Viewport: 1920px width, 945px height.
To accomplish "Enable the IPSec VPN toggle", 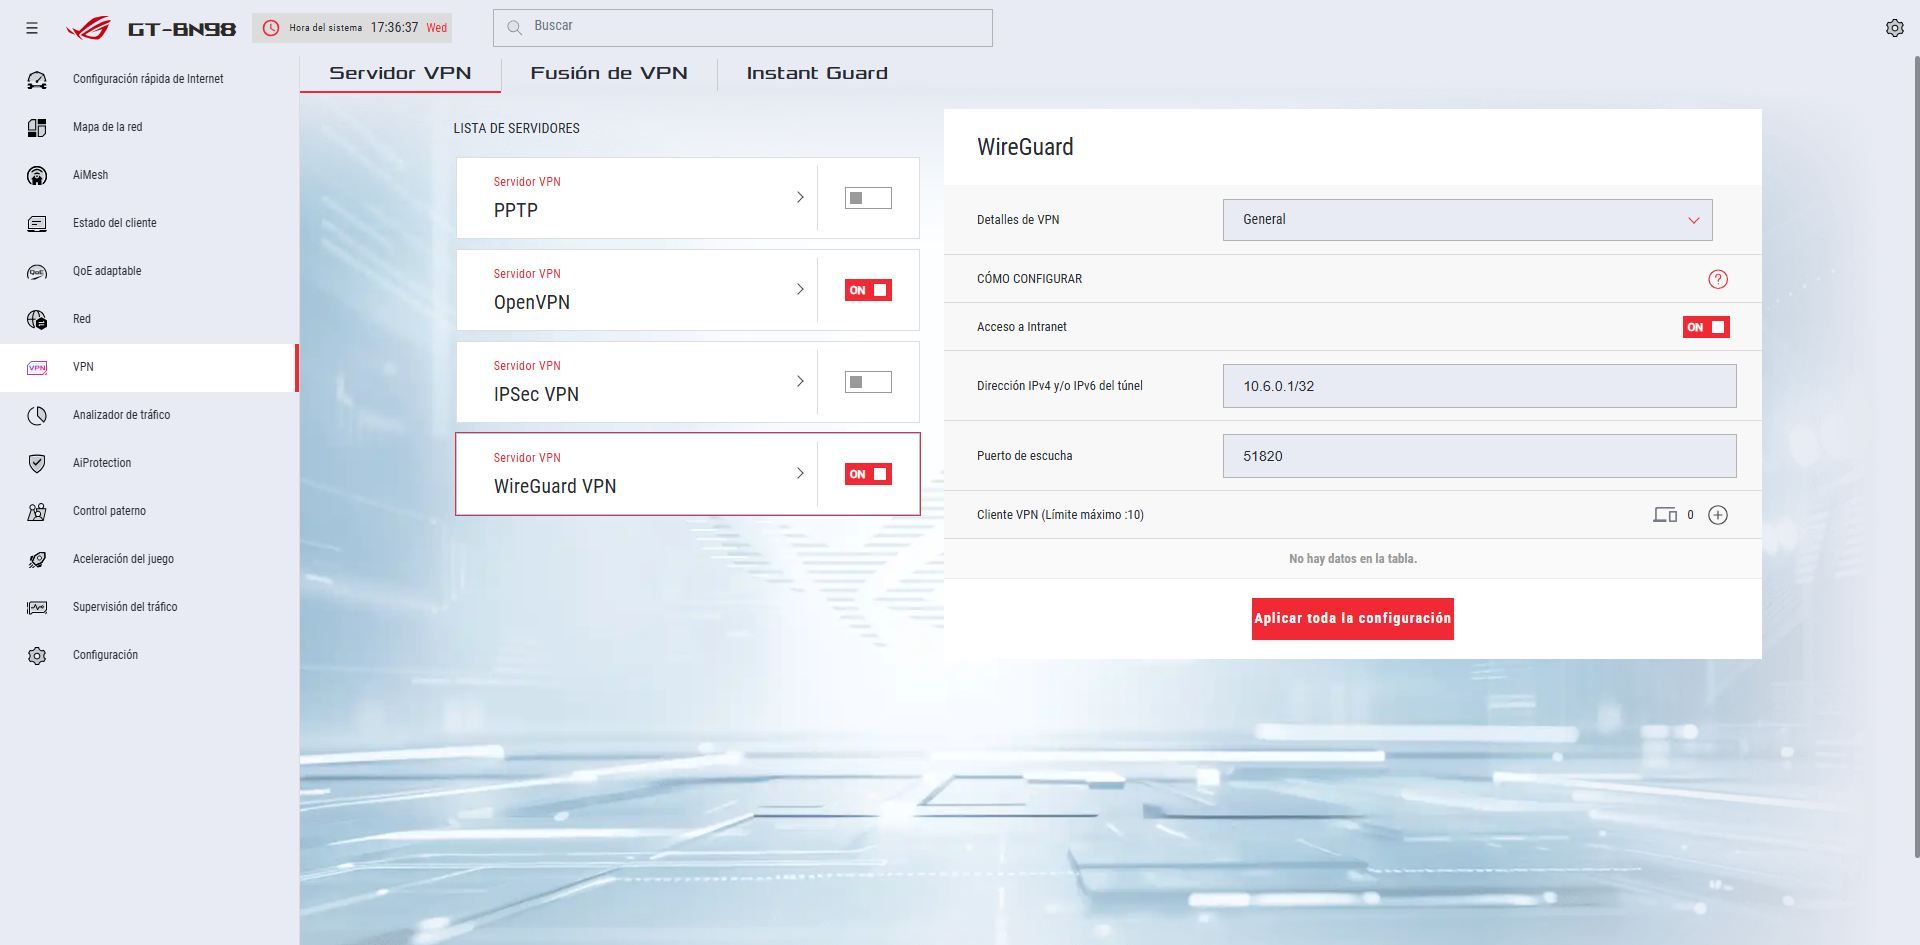I will (868, 382).
